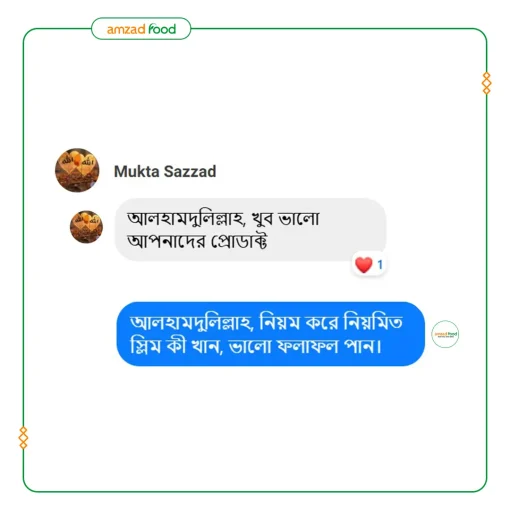
Task: Select the blue reply message bubble
Action: [271, 334]
